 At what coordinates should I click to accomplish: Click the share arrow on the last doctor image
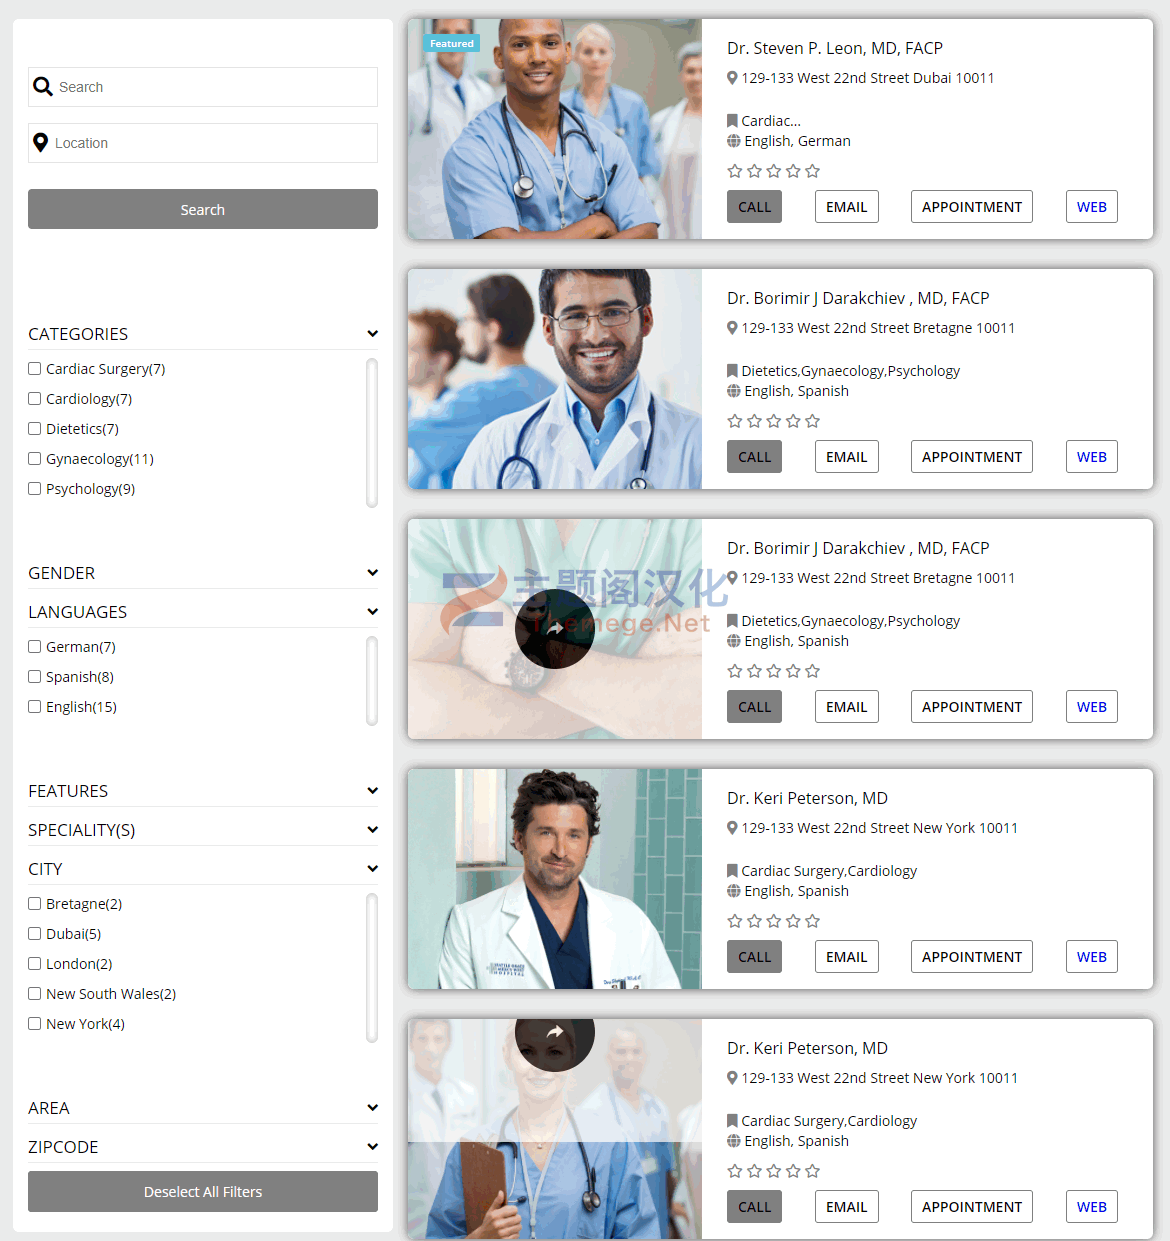point(555,1033)
